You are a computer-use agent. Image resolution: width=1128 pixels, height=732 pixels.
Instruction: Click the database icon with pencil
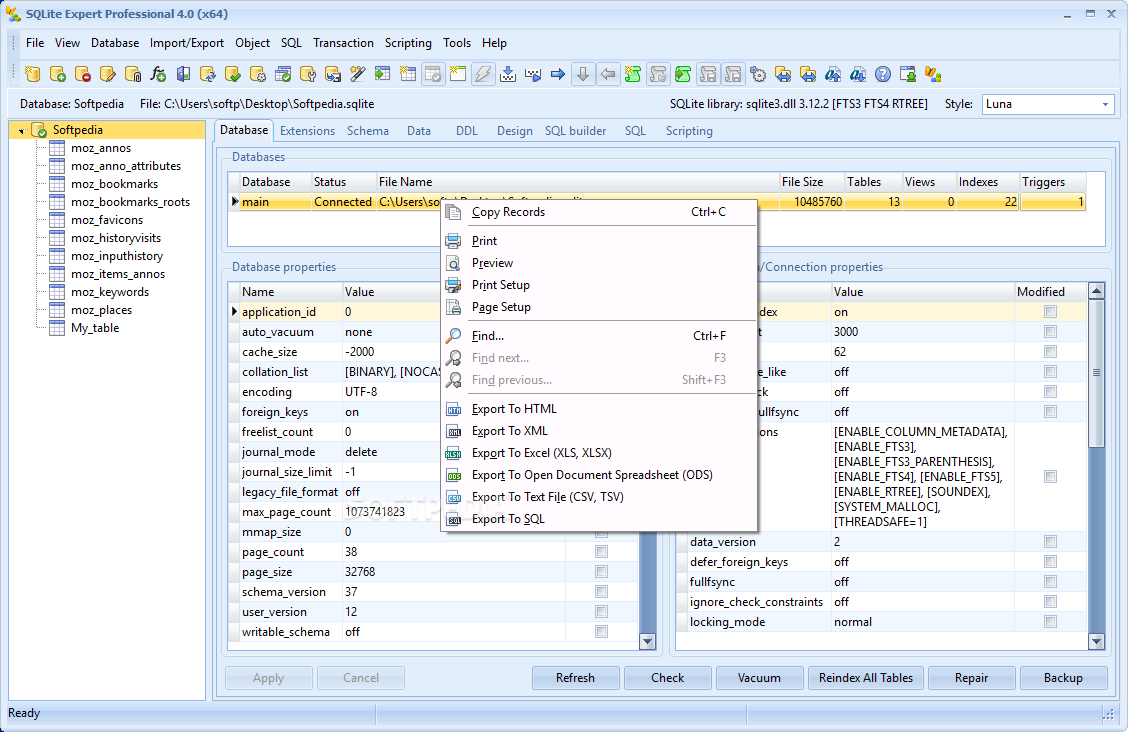coord(108,74)
